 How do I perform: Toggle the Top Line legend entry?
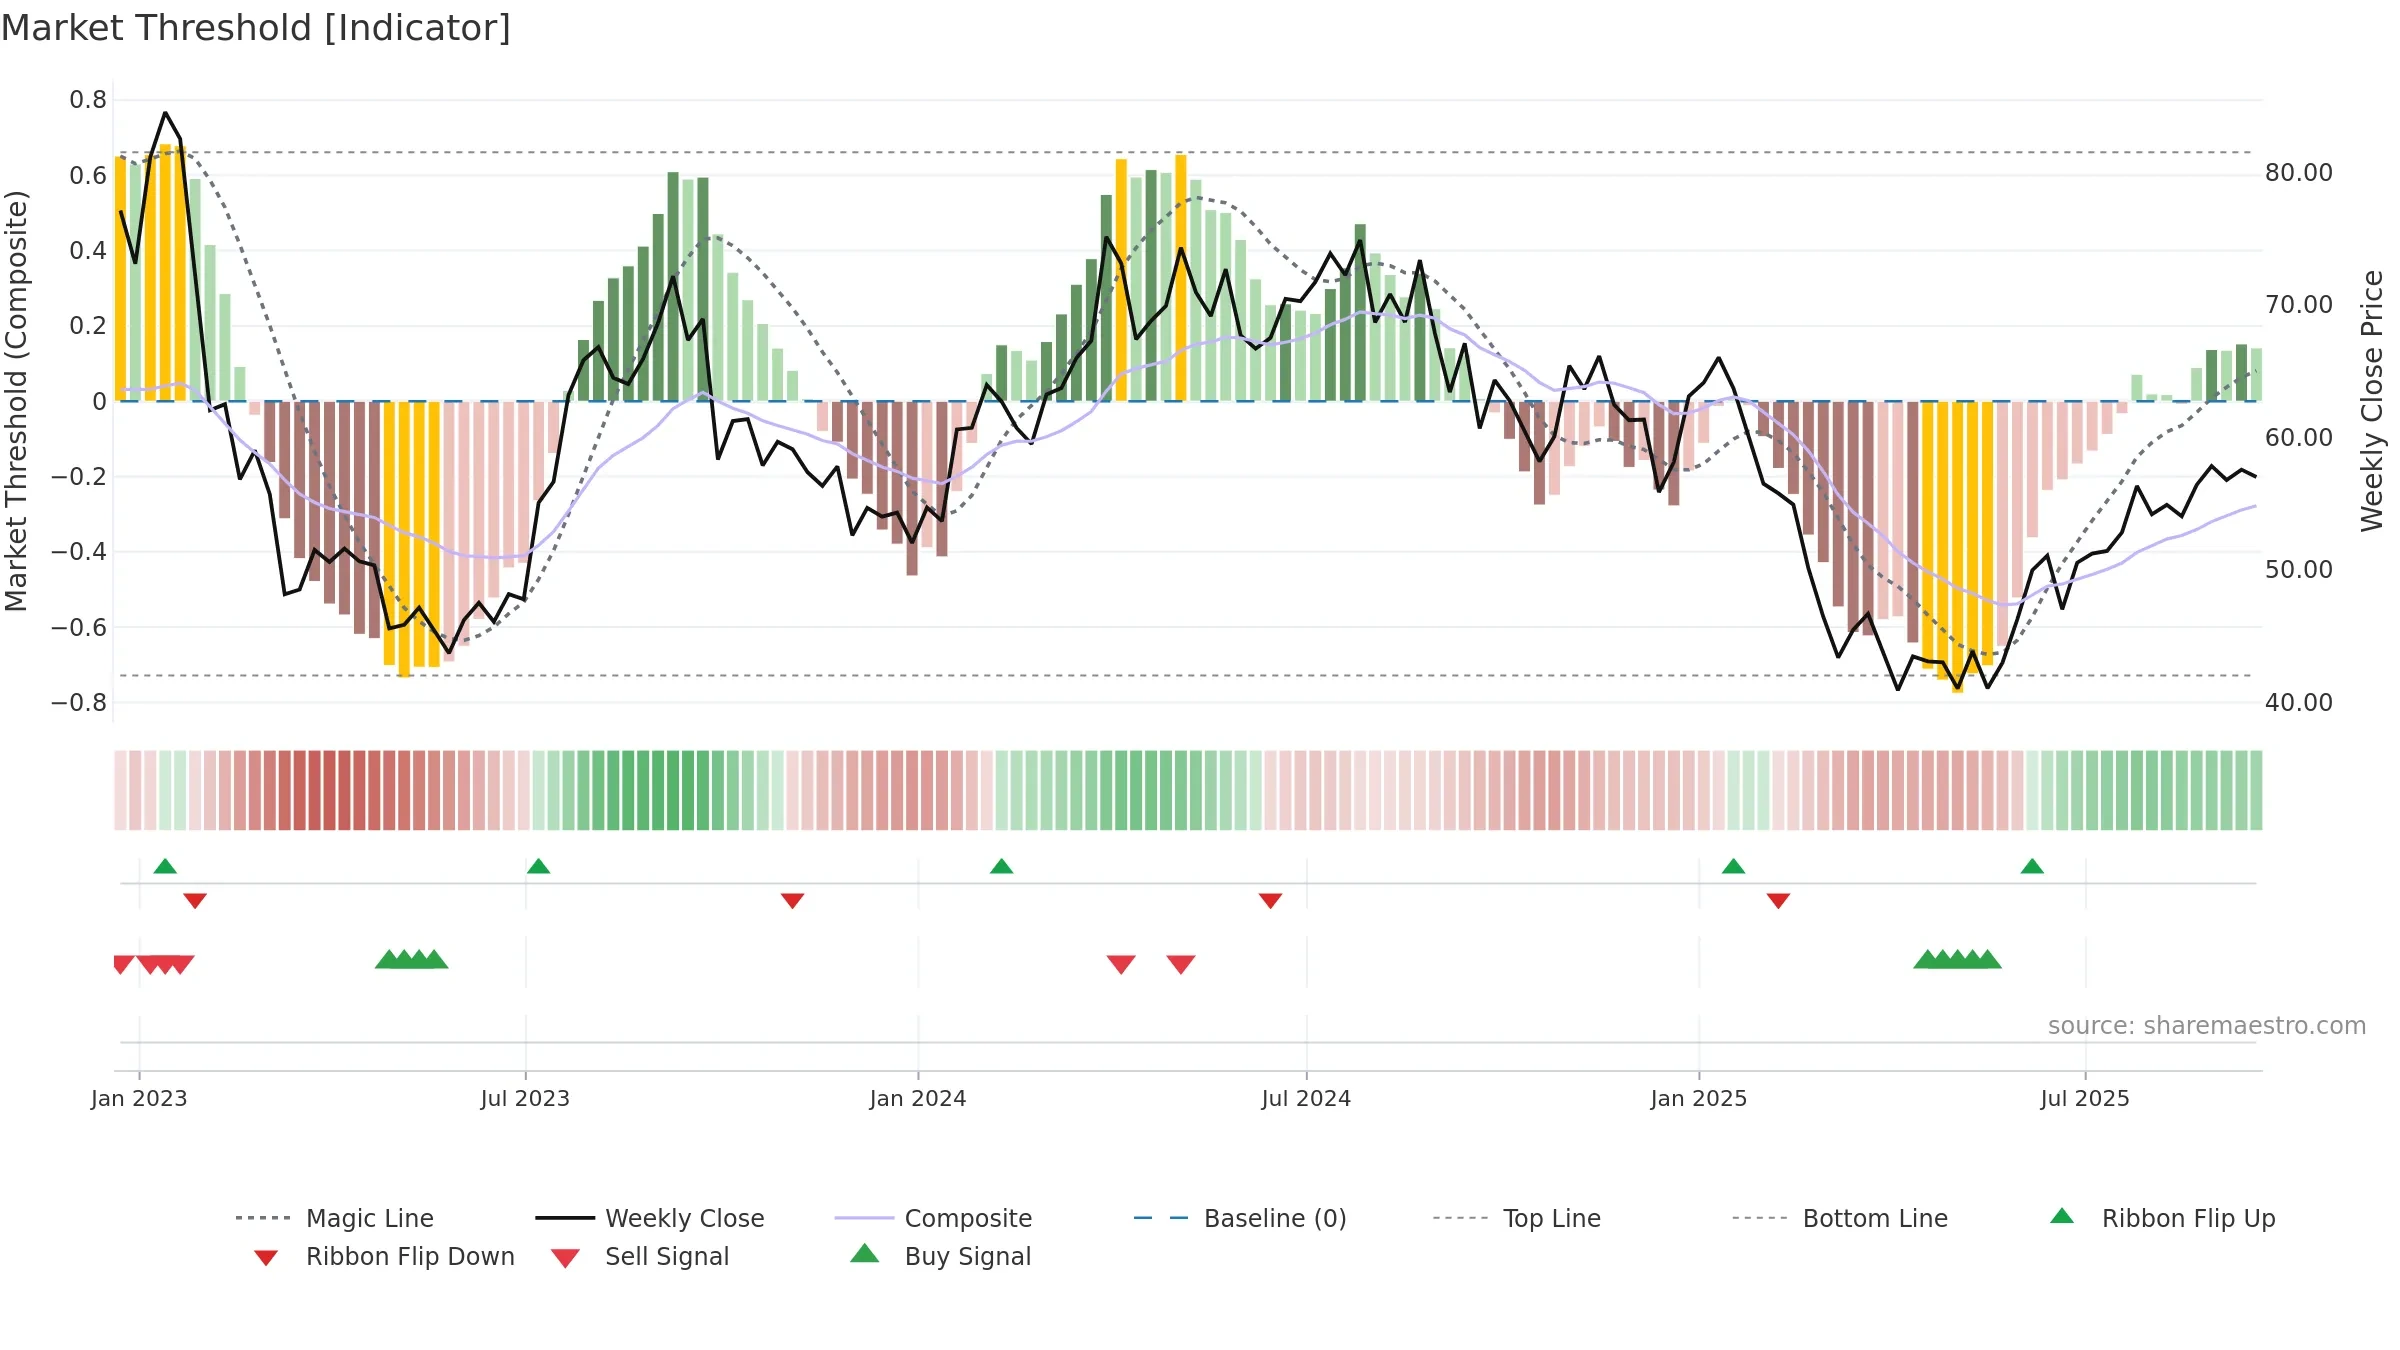click(1516, 1218)
